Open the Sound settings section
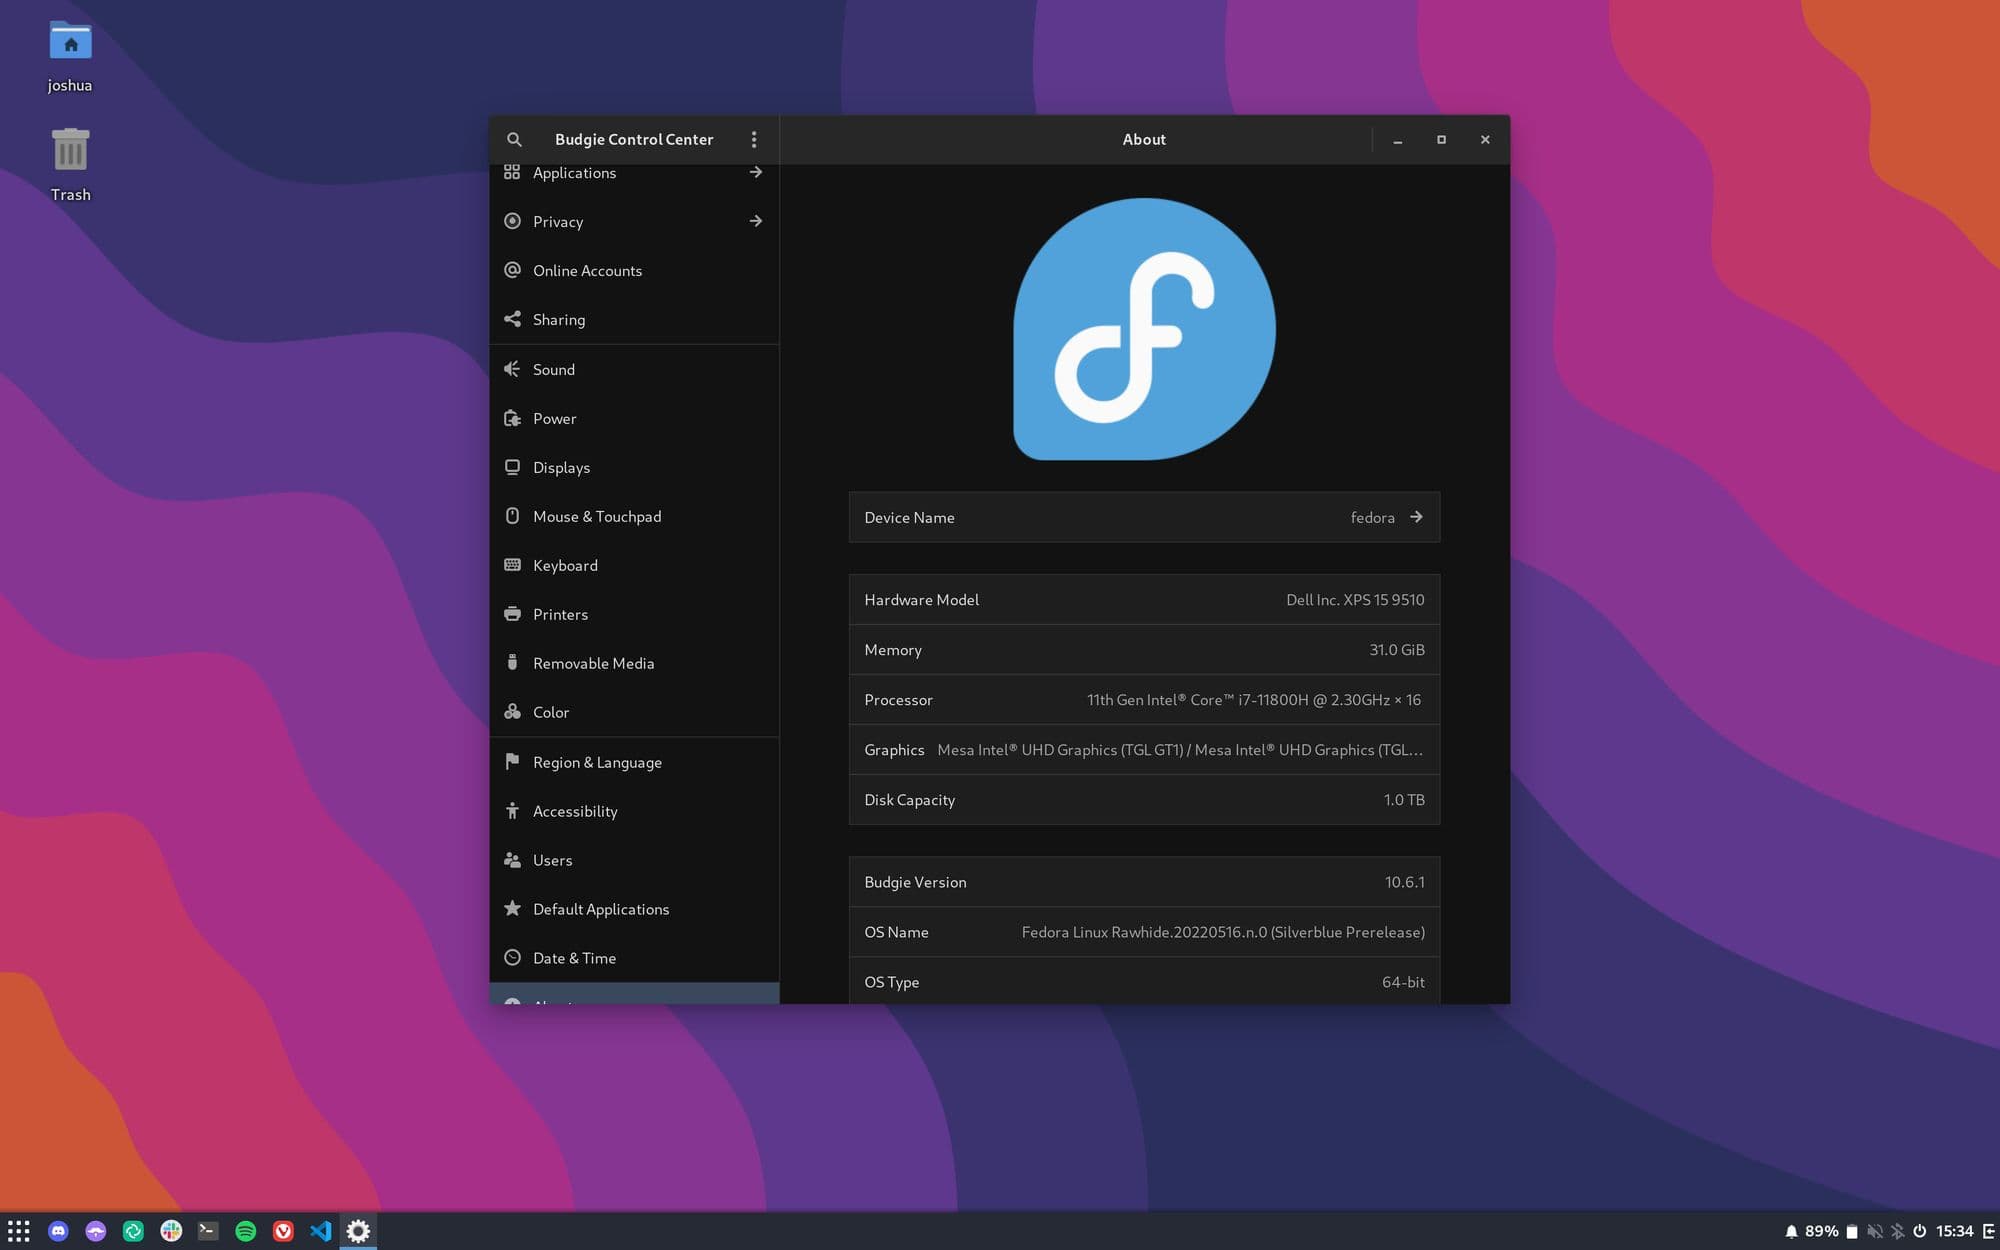Image resolution: width=2000 pixels, height=1250 pixels. 634,370
